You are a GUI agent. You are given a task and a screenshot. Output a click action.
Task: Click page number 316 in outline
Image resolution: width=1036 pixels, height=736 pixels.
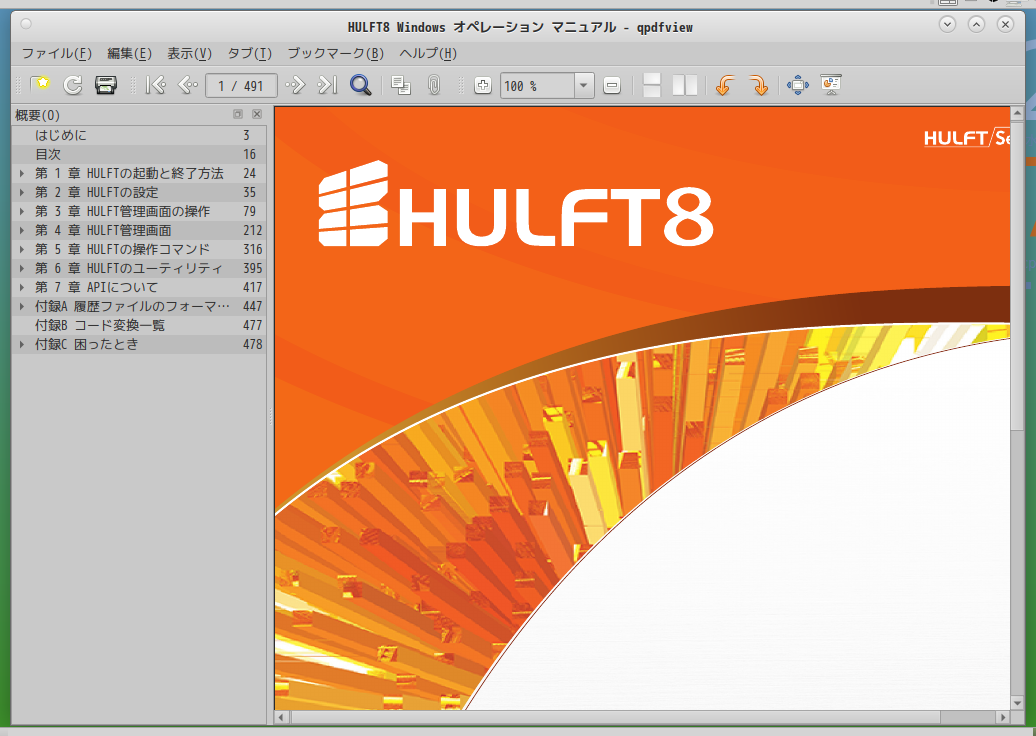pyautogui.click(x=252, y=249)
